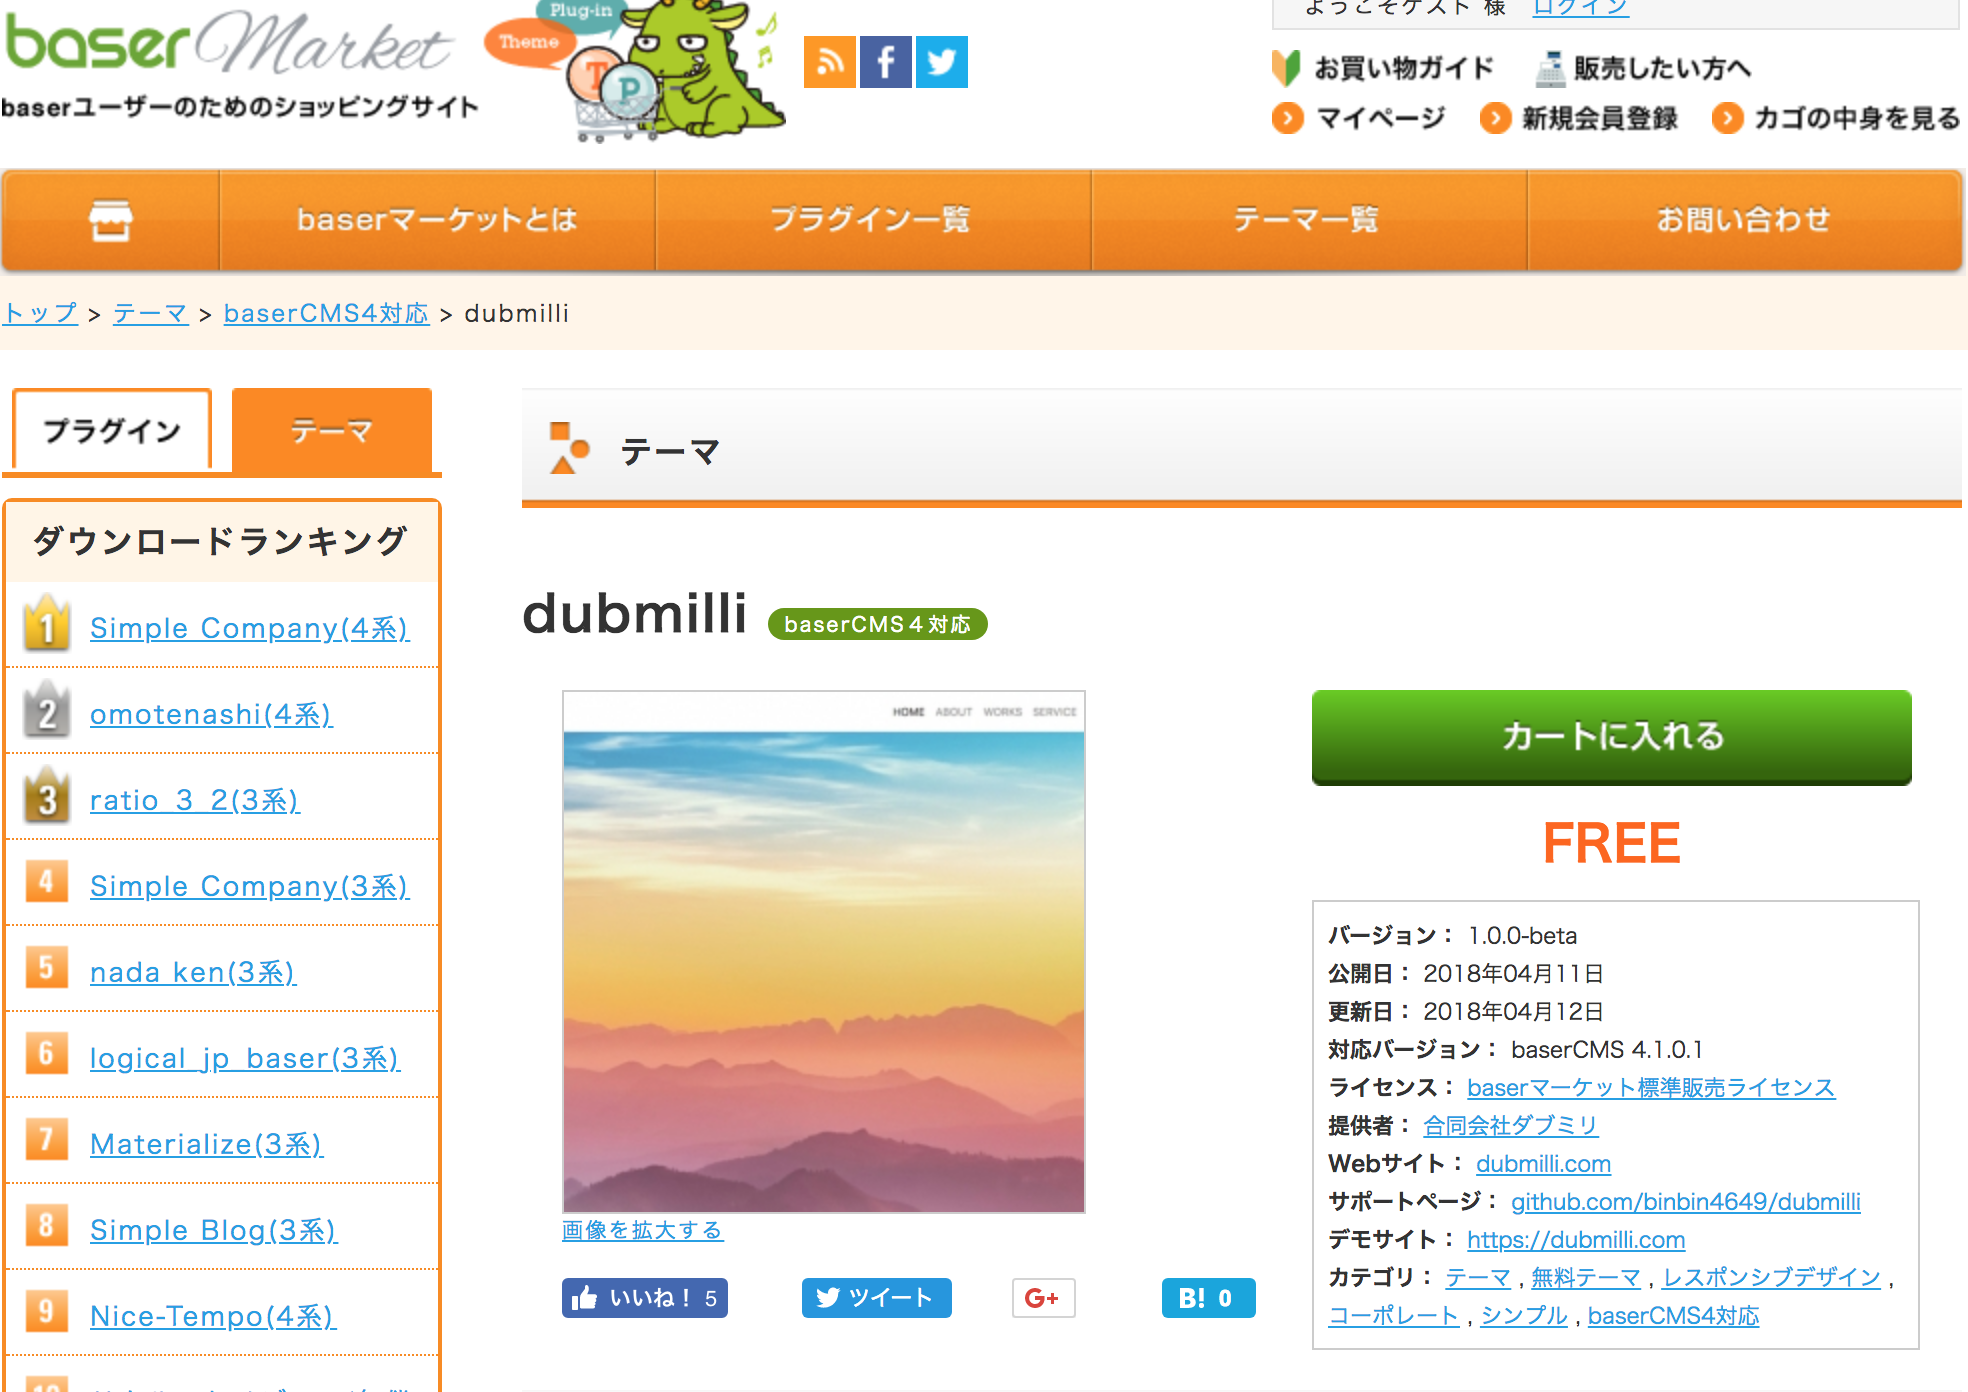
Task: Click the 画像を拡大する link
Action: click(x=642, y=1230)
